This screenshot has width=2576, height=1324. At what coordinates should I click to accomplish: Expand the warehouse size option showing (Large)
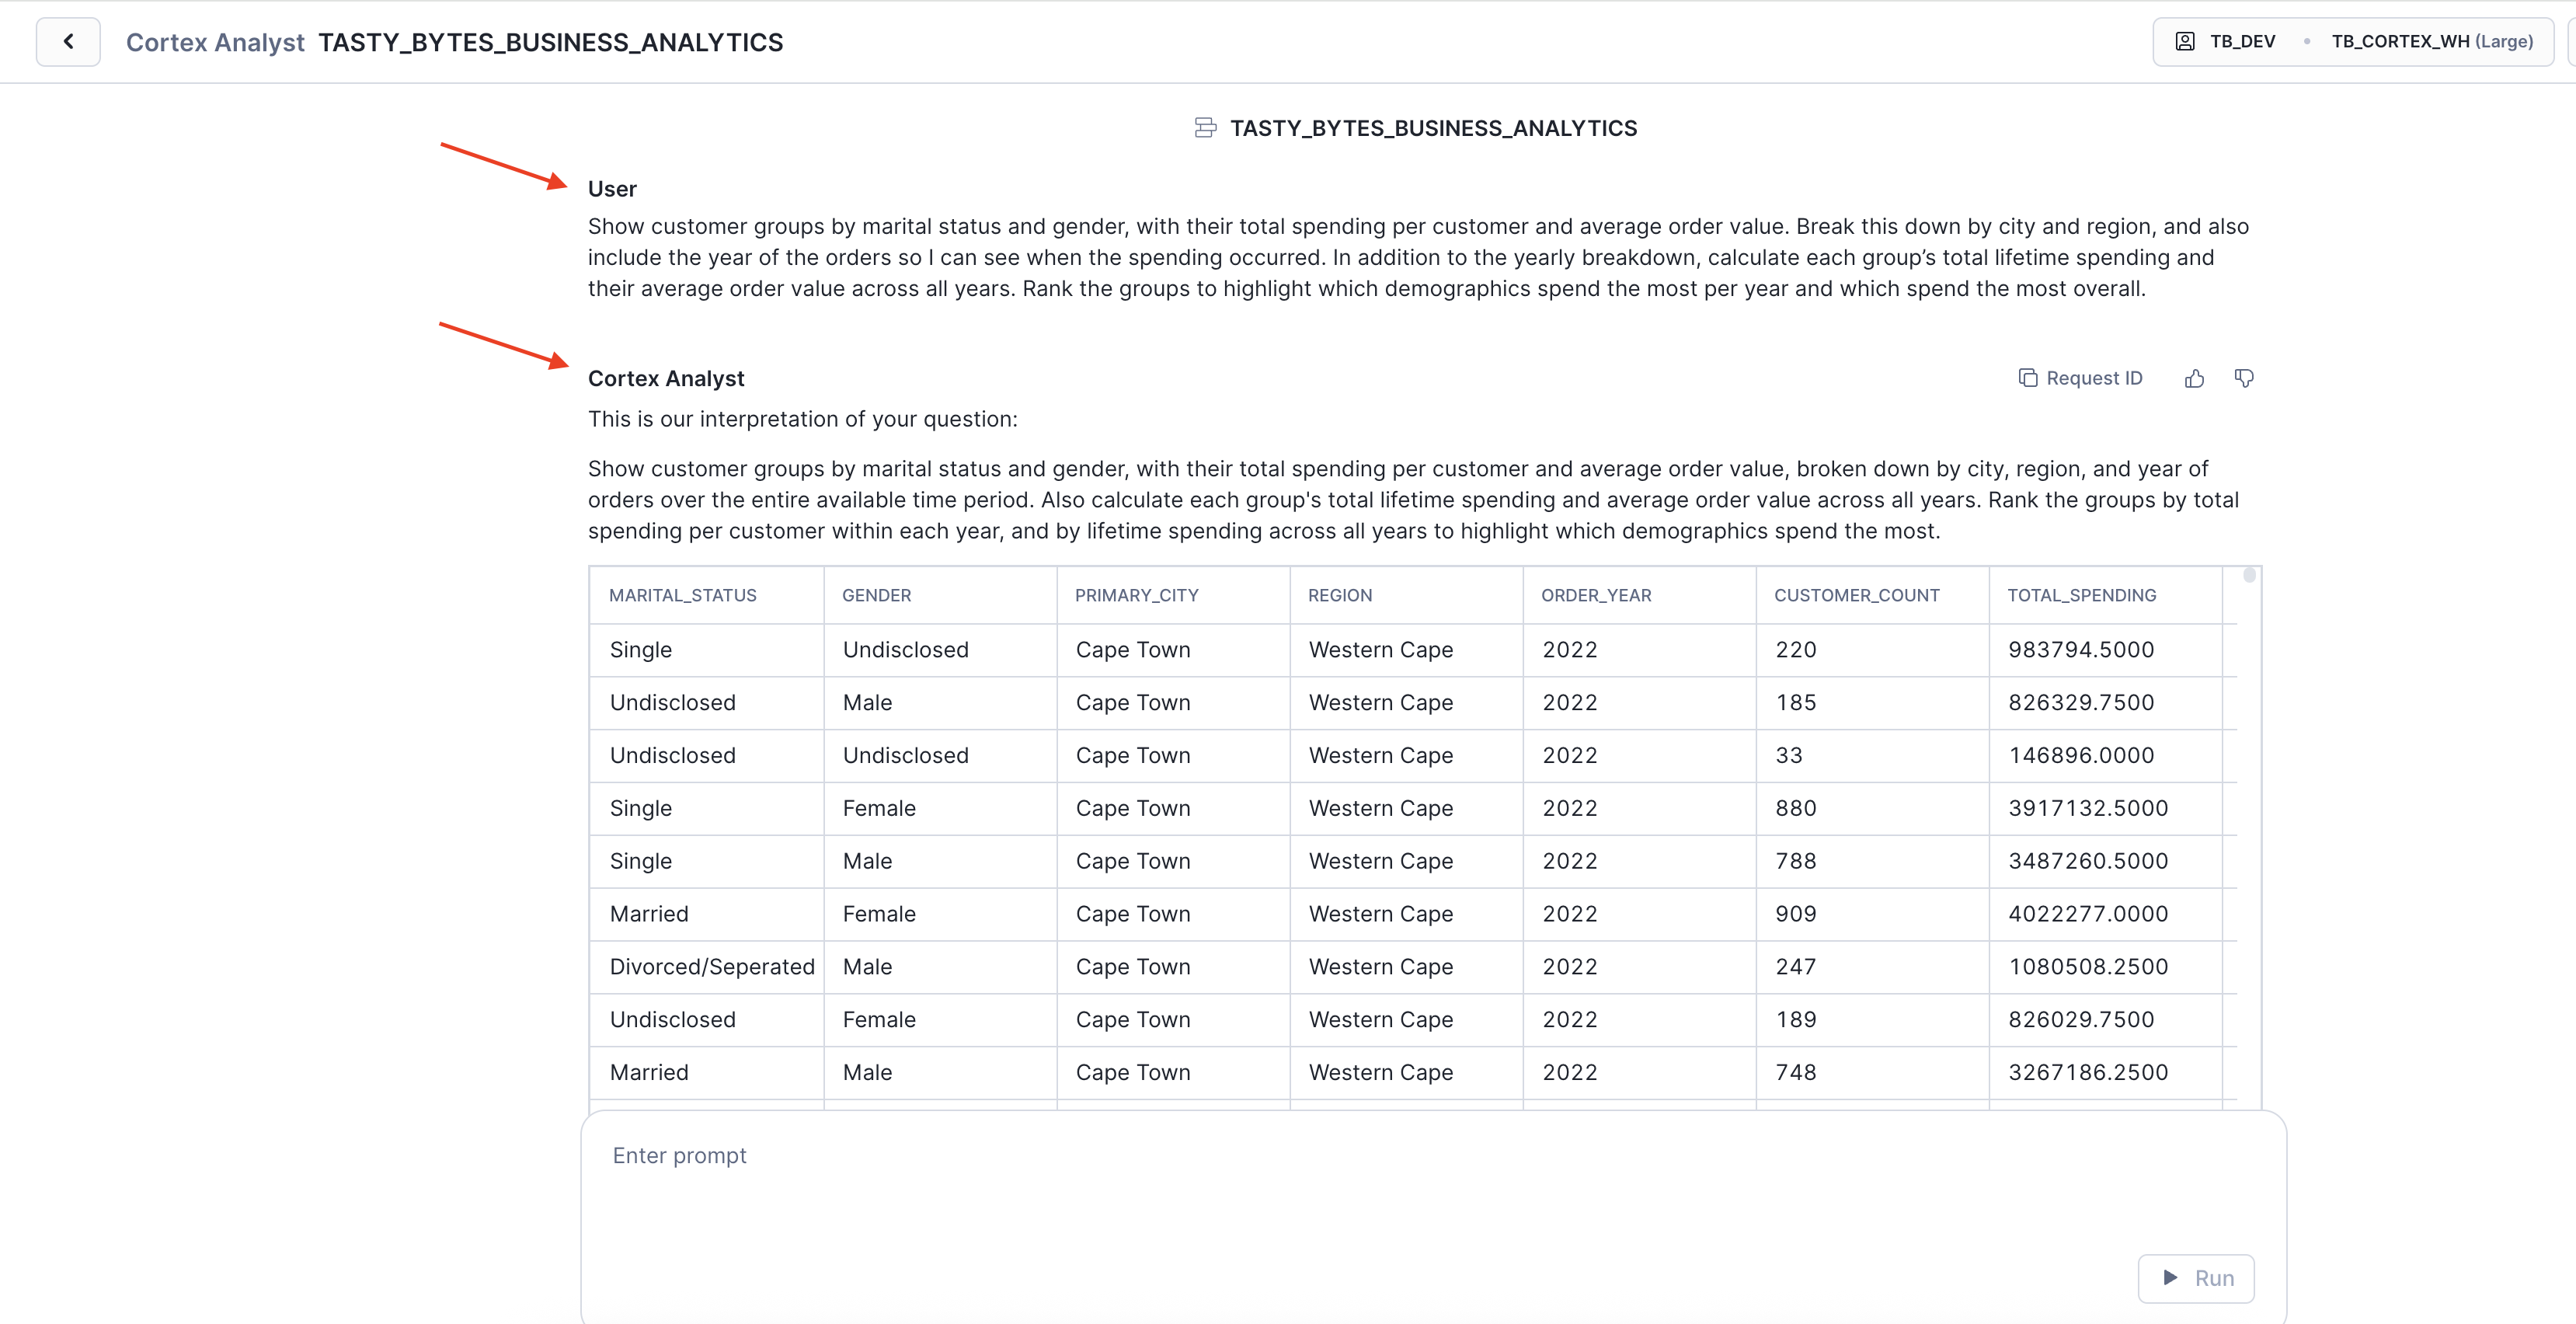tap(2507, 41)
